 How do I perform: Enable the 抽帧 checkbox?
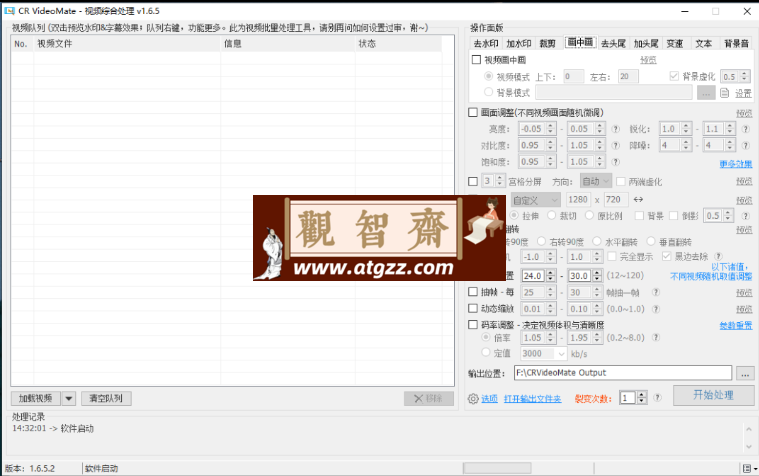[473, 292]
